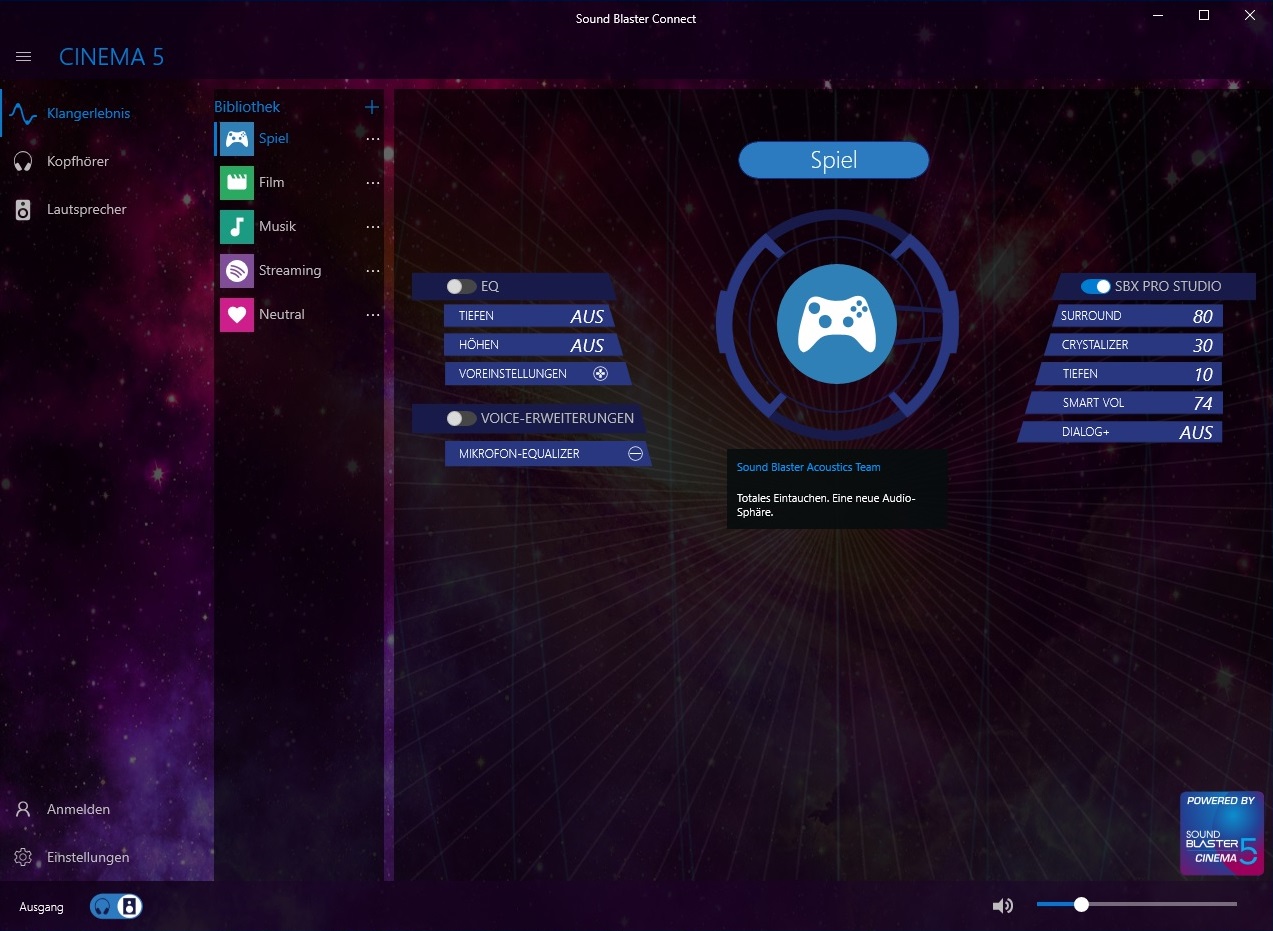
Task: Click the large central gamepad emblem
Action: (x=836, y=324)
